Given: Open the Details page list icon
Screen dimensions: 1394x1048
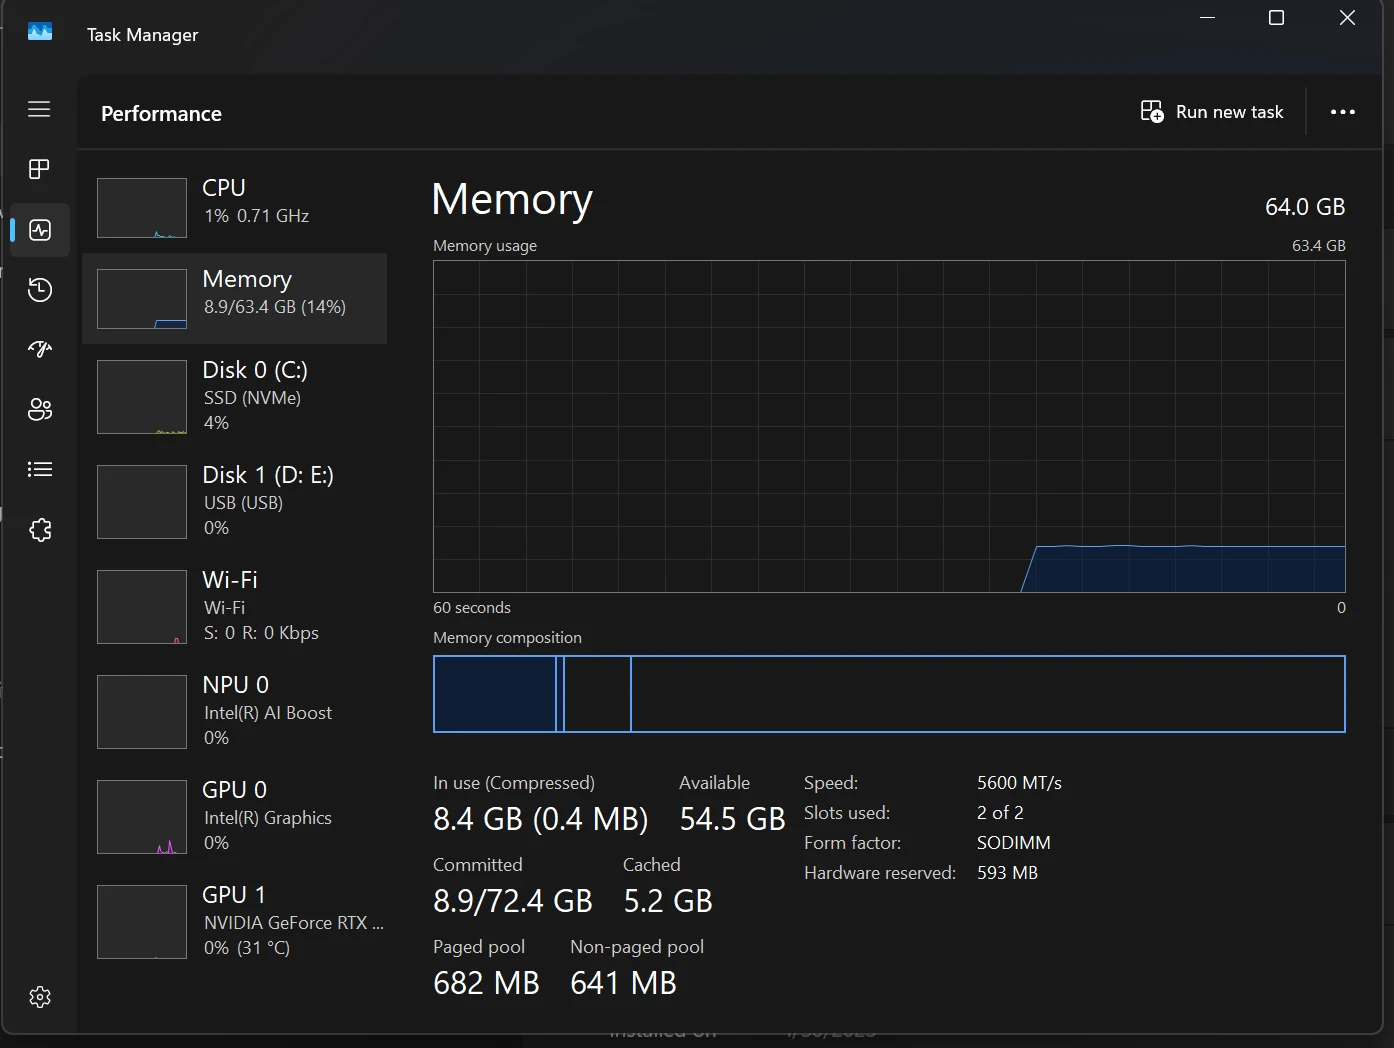Looking at the screenshot, I should pyautogui.click(x=40, y=469).
